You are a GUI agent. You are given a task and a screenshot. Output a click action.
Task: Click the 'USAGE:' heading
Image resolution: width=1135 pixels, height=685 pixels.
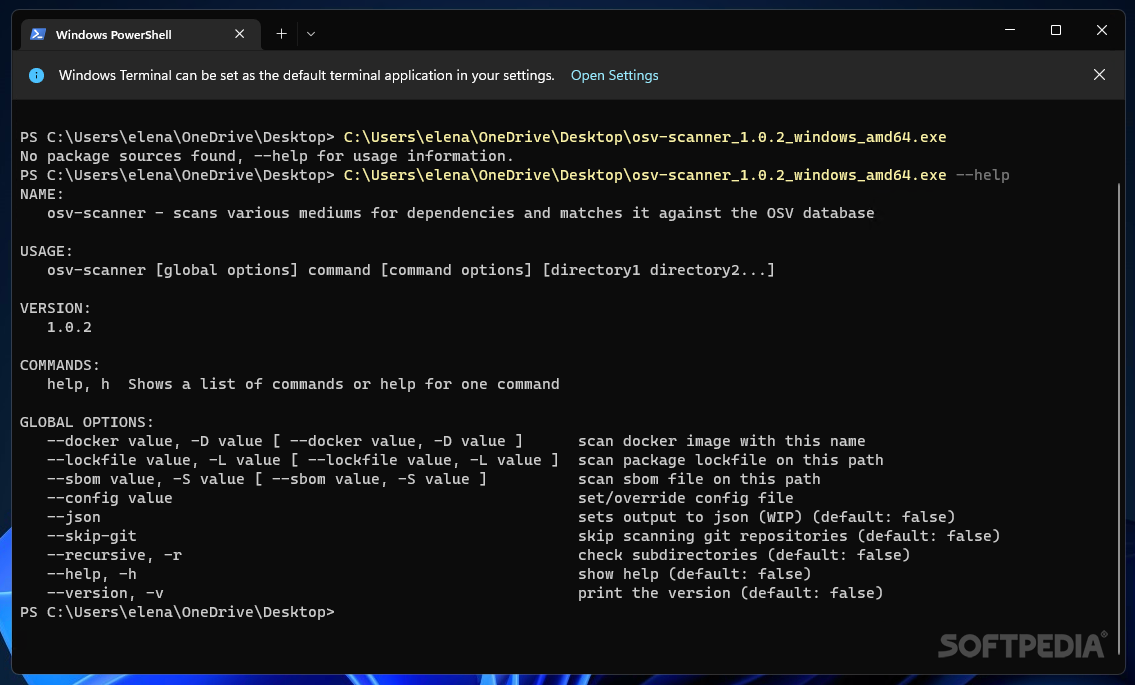click(46, 251)
